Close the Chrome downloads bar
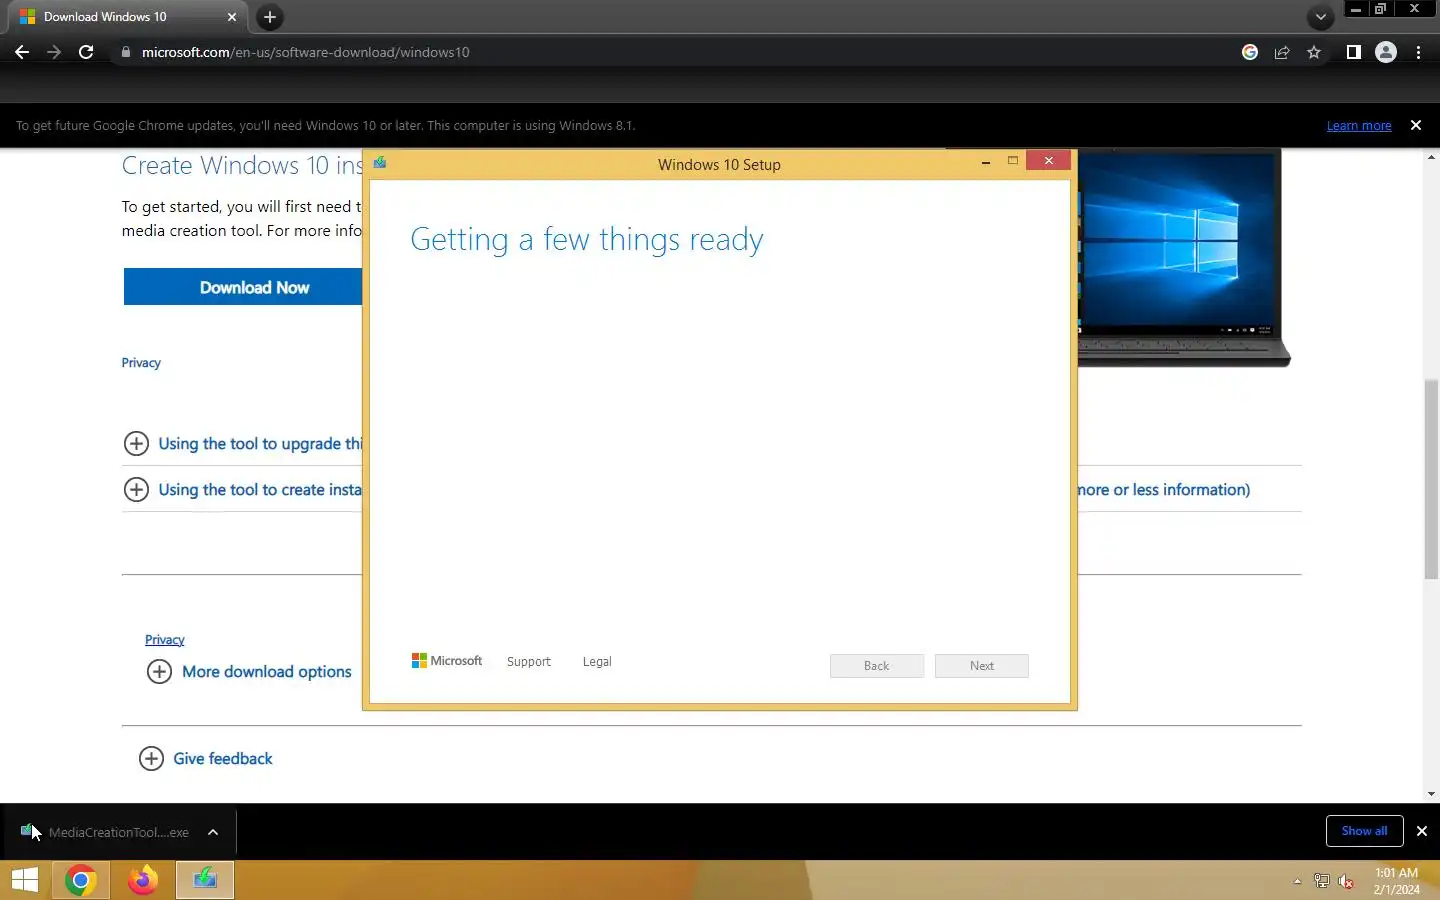The image size is (1440, 900). 1422,831
